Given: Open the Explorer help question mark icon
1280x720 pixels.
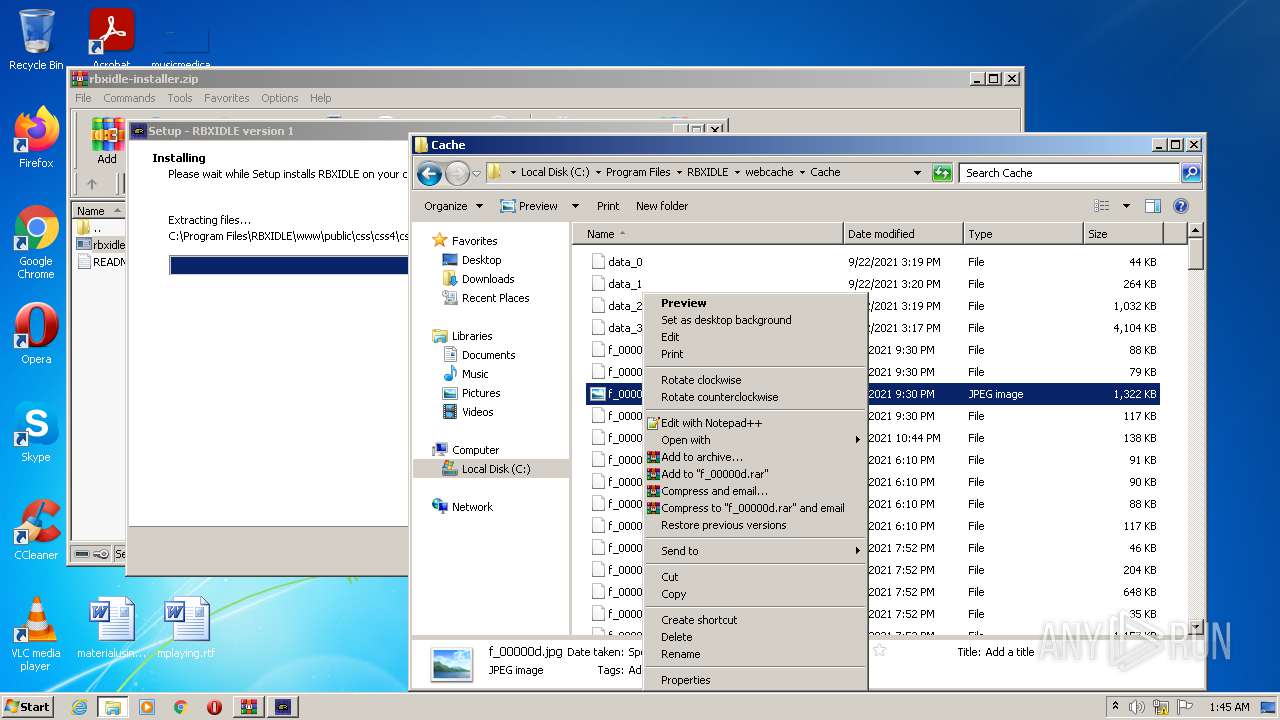Looking at the screenshot, I should click(1180, 206).
